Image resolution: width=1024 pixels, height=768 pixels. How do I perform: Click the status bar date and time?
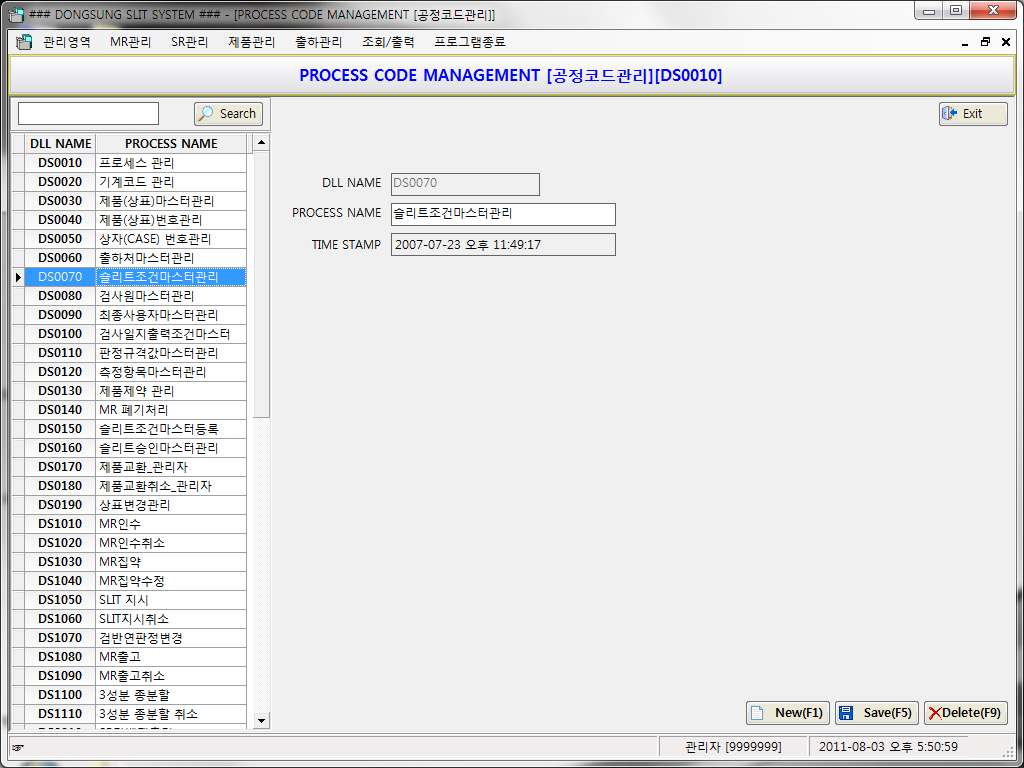888,746
